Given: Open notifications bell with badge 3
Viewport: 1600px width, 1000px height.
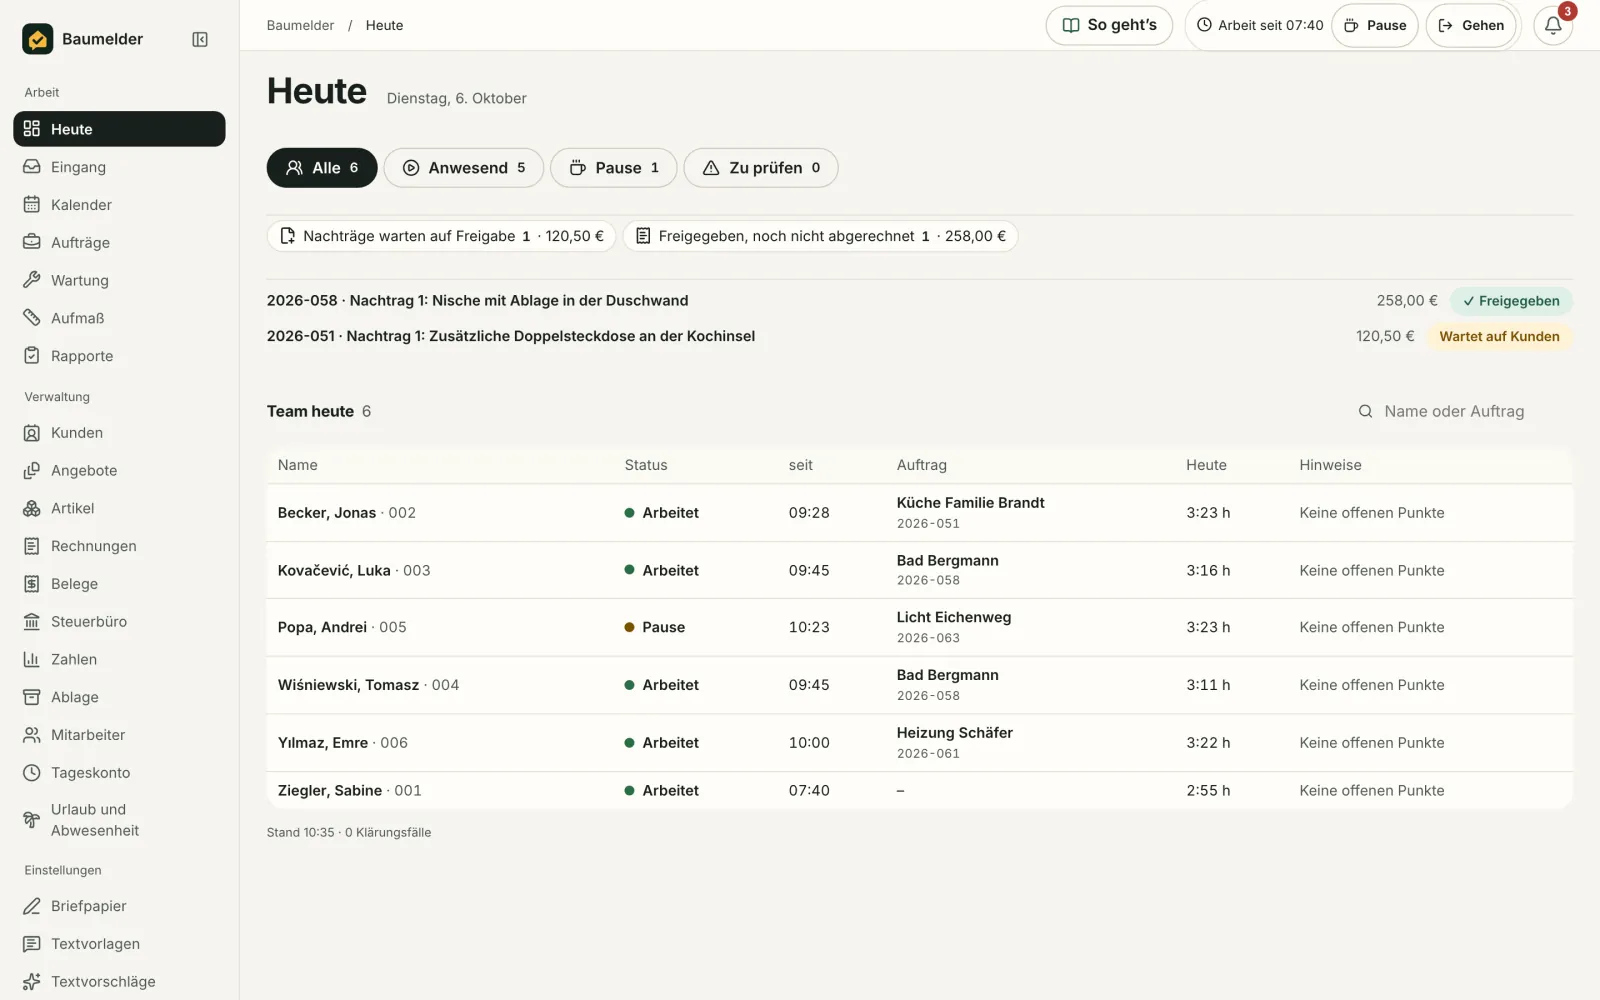Looking at the screenshot, I should click(1553, 25).
